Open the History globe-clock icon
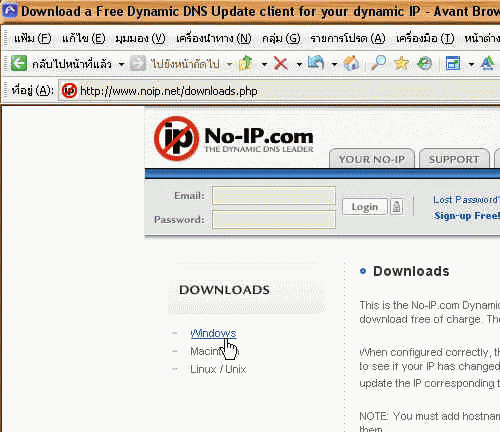 [x=425, y=63]
